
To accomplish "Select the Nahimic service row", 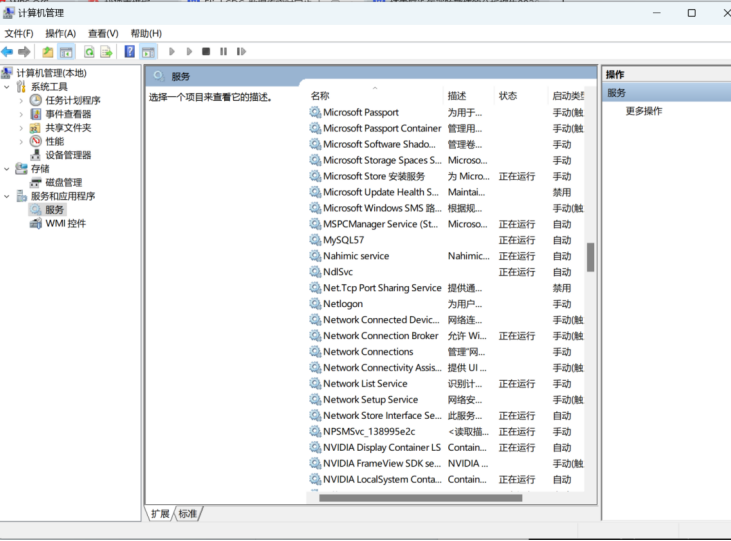I will click(446, 256).
